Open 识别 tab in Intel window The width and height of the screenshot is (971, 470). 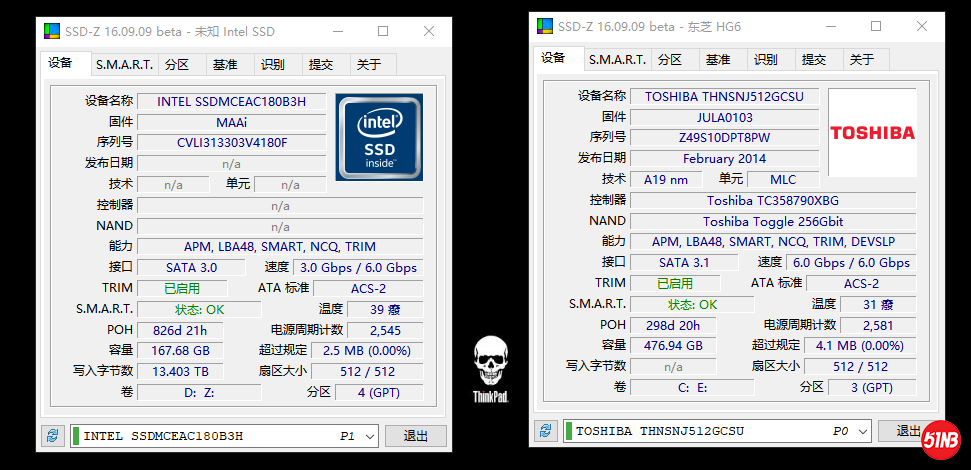[273, 65]
